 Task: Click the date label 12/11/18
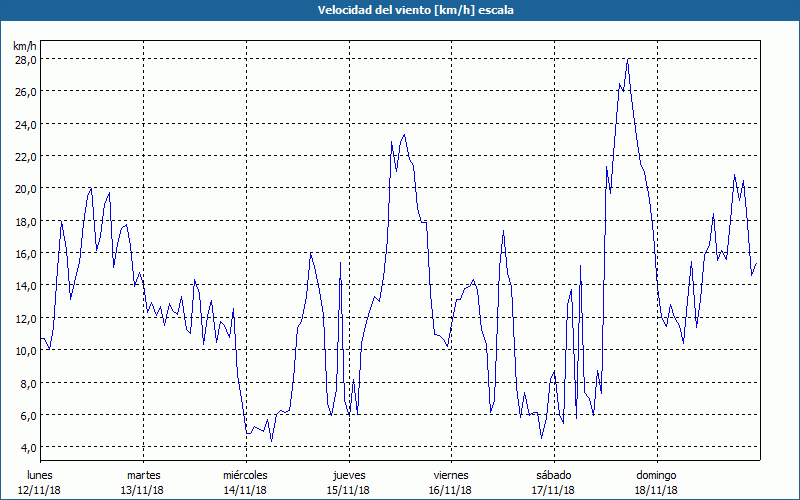click(x=39, y=490)
